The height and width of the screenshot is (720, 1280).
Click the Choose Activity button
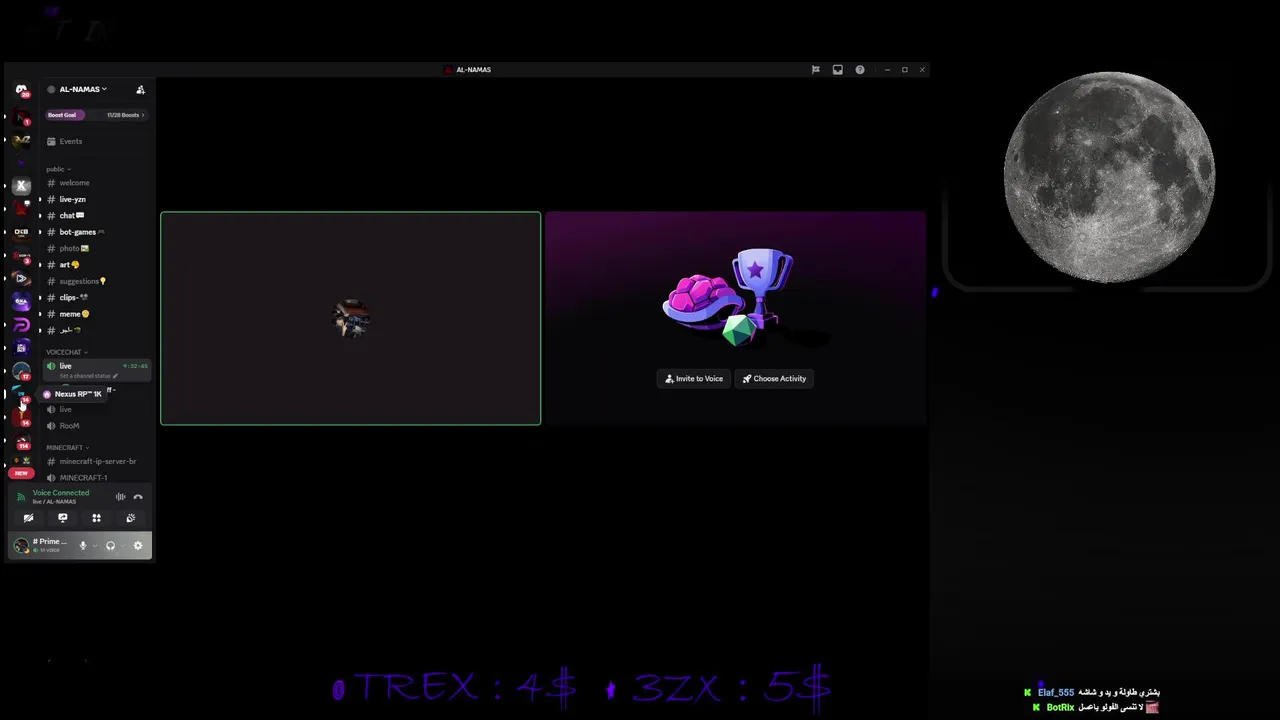[x=774, y=379]
